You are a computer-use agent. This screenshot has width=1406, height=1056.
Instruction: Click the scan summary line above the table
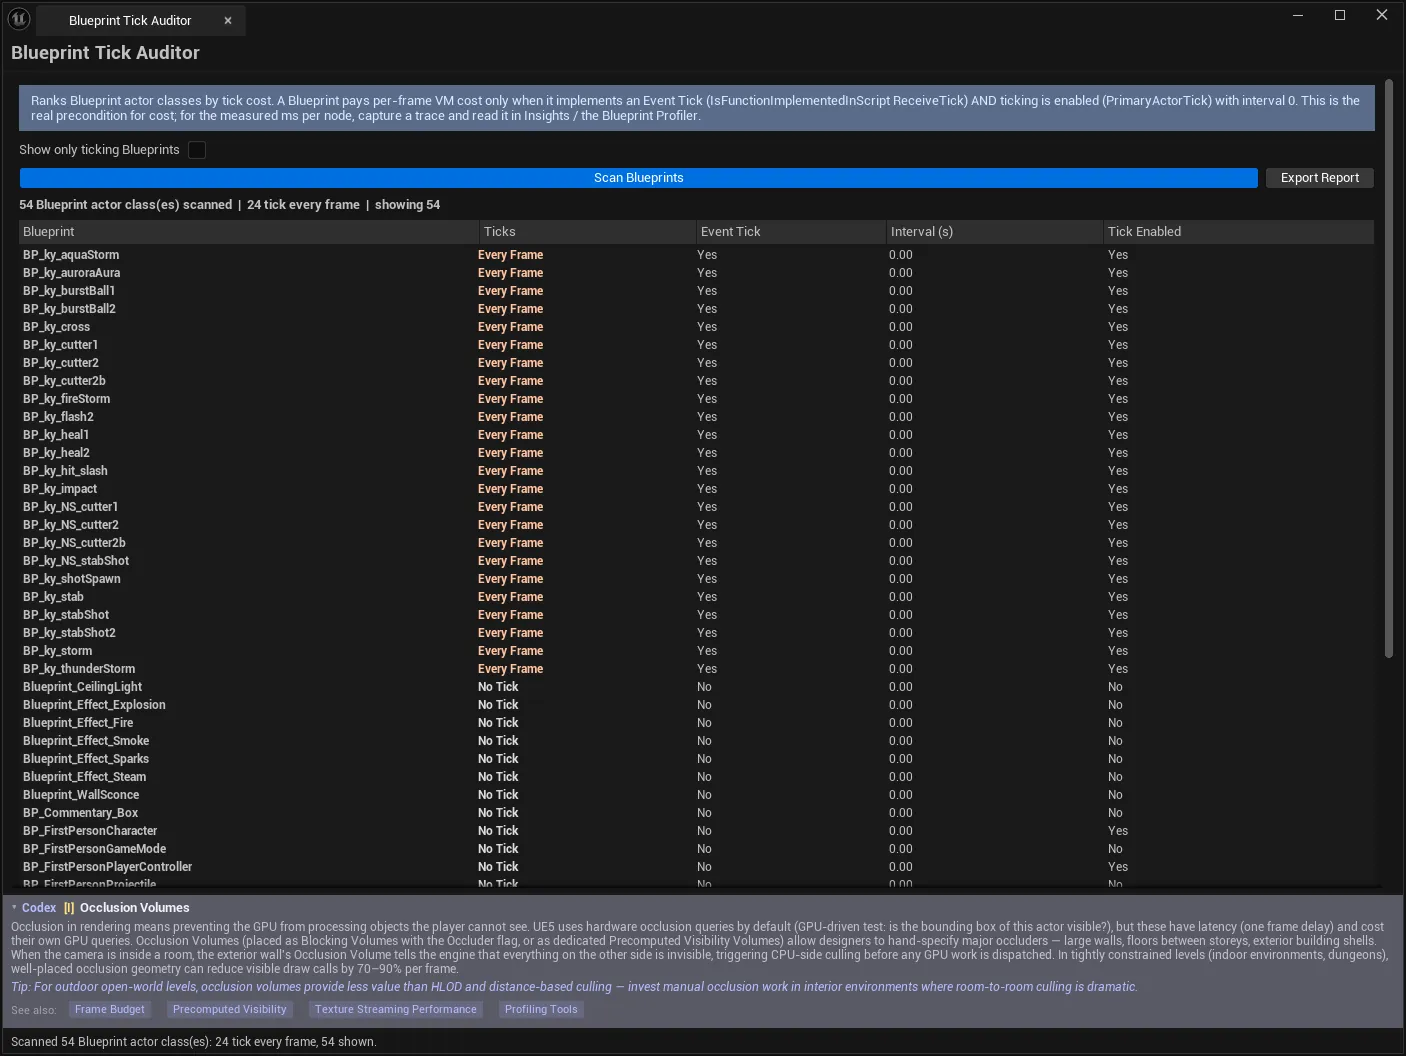click(229, 205)
